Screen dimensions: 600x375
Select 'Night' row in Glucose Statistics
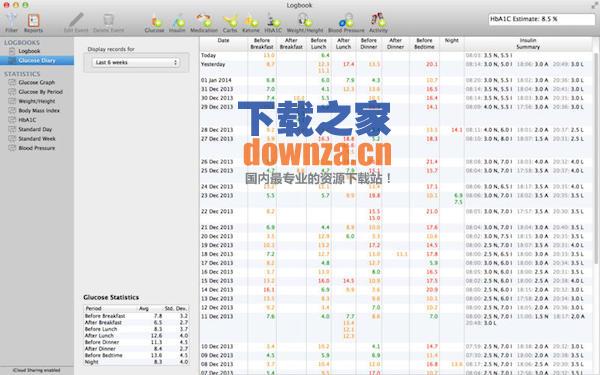click(136, 362)
